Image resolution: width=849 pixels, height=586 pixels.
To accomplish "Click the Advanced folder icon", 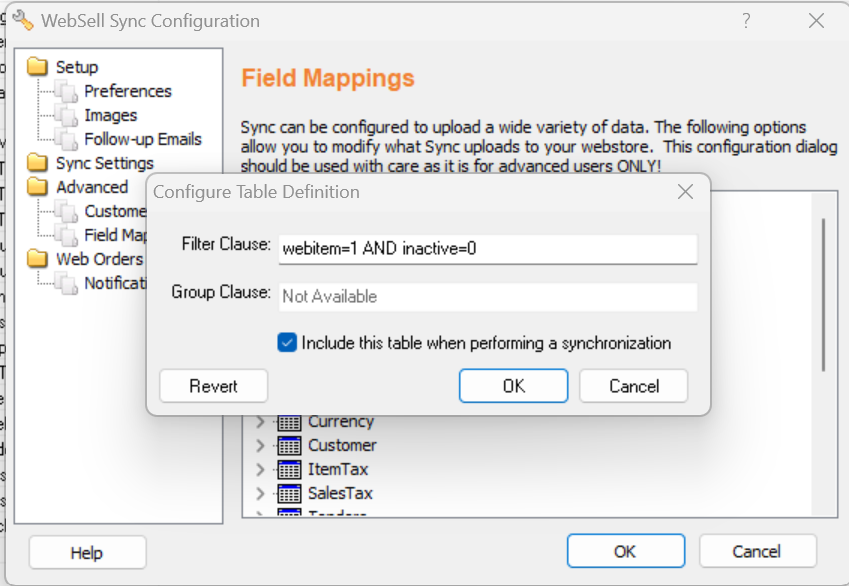I will tap(37, 187).
